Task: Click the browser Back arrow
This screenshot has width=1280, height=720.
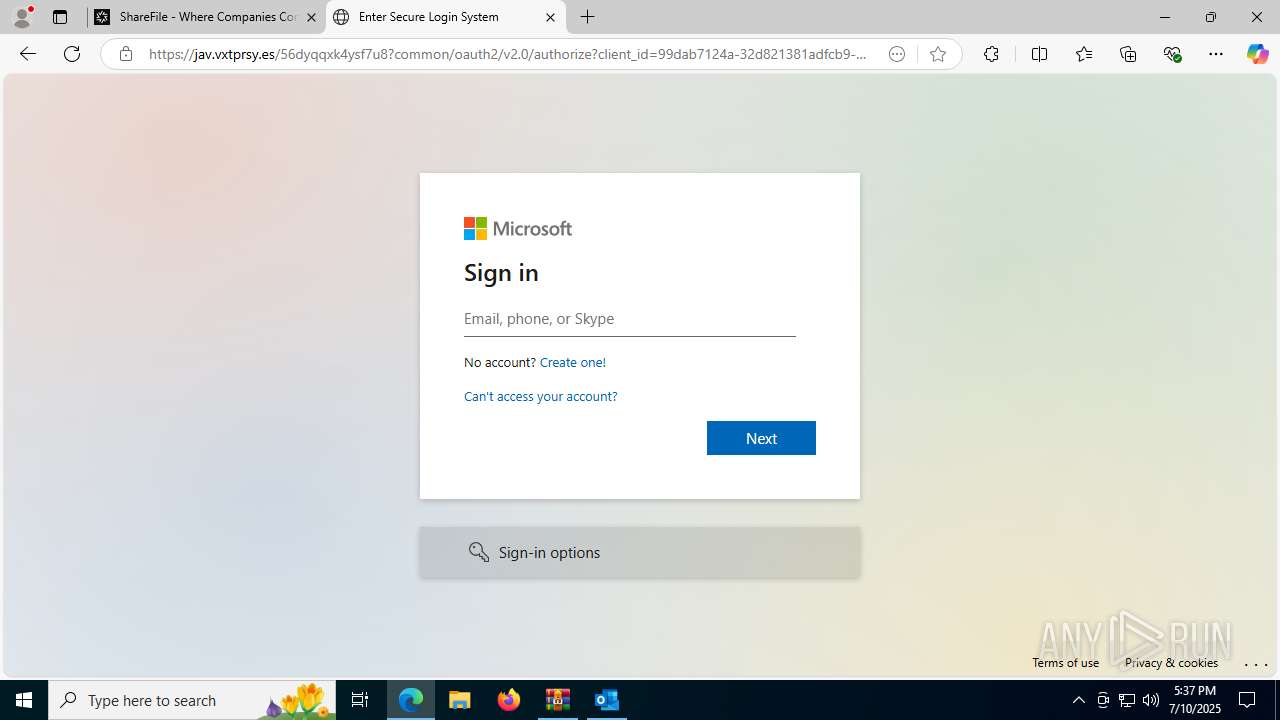Action: coord(28,54)
